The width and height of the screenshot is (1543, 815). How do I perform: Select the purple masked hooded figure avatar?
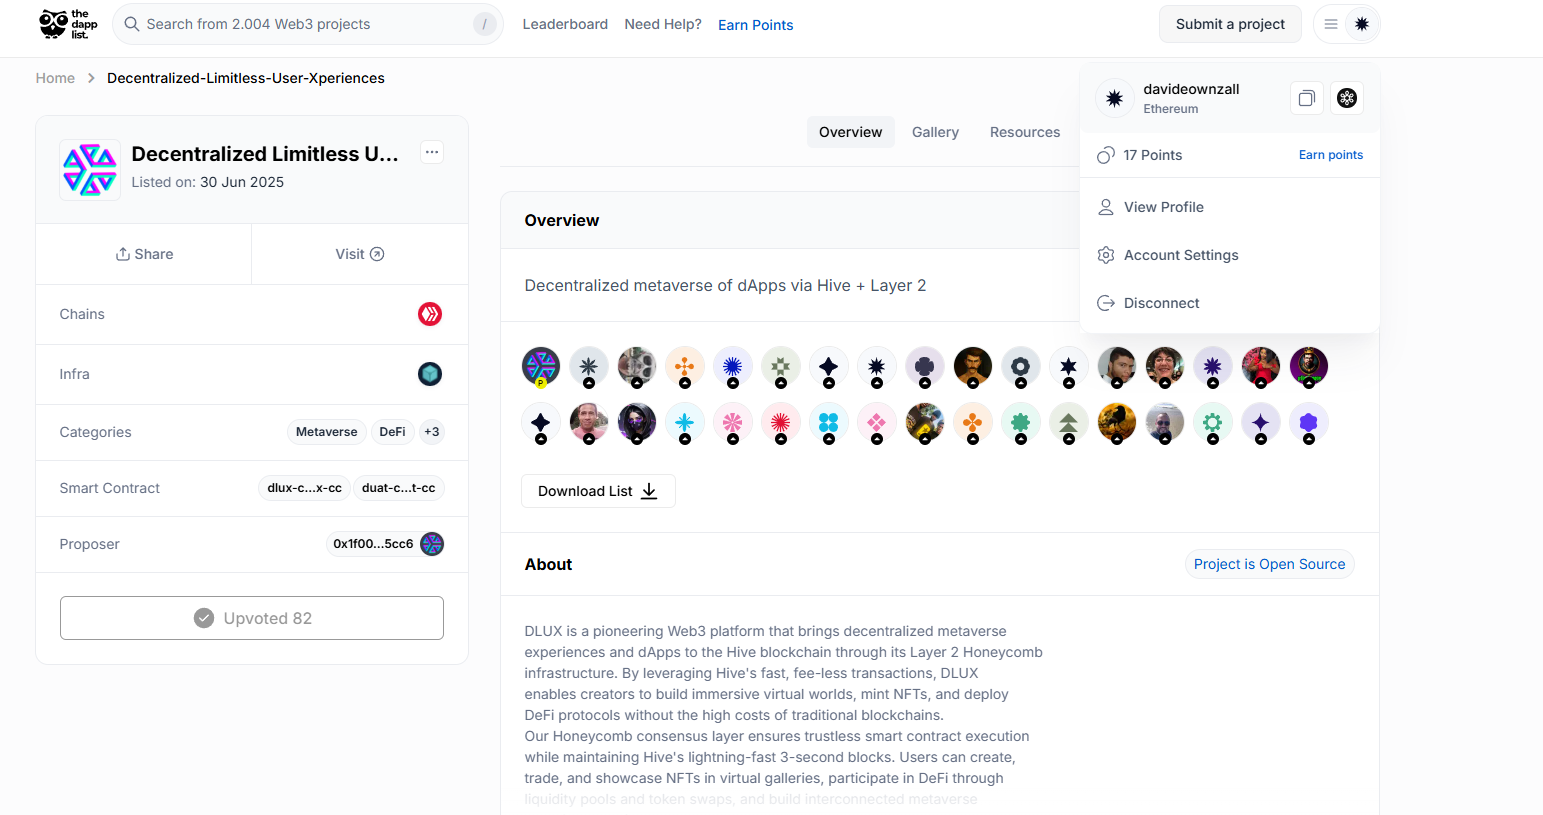click(637, 423)
